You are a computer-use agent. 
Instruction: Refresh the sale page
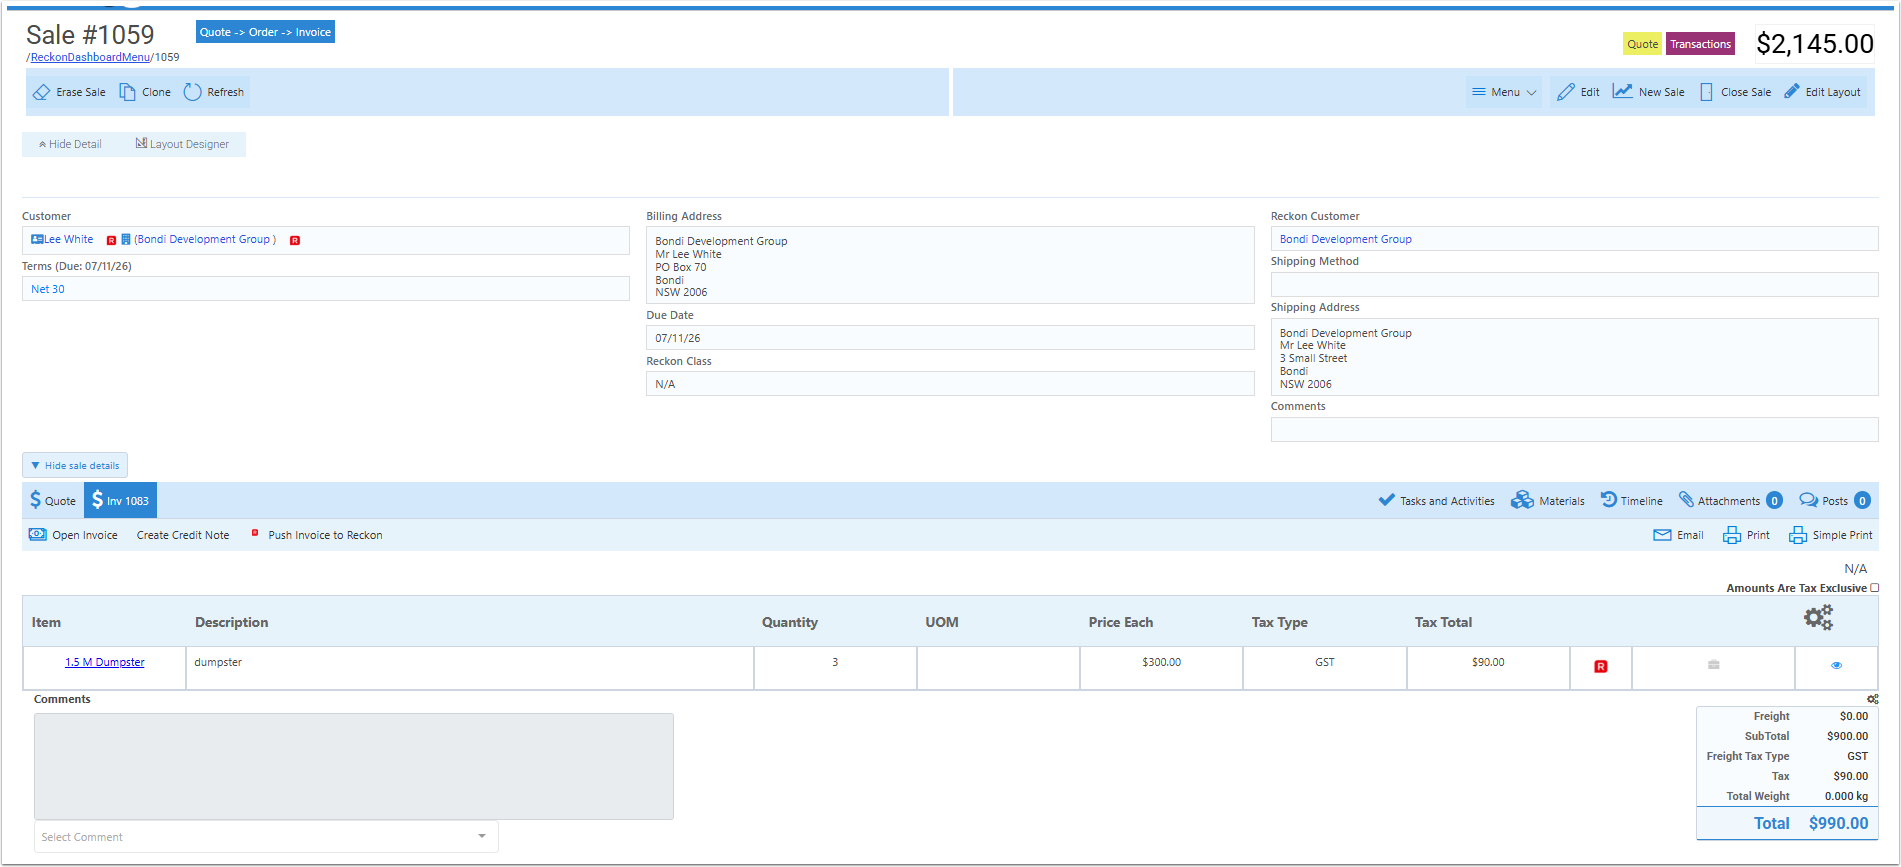click(214, 92)
